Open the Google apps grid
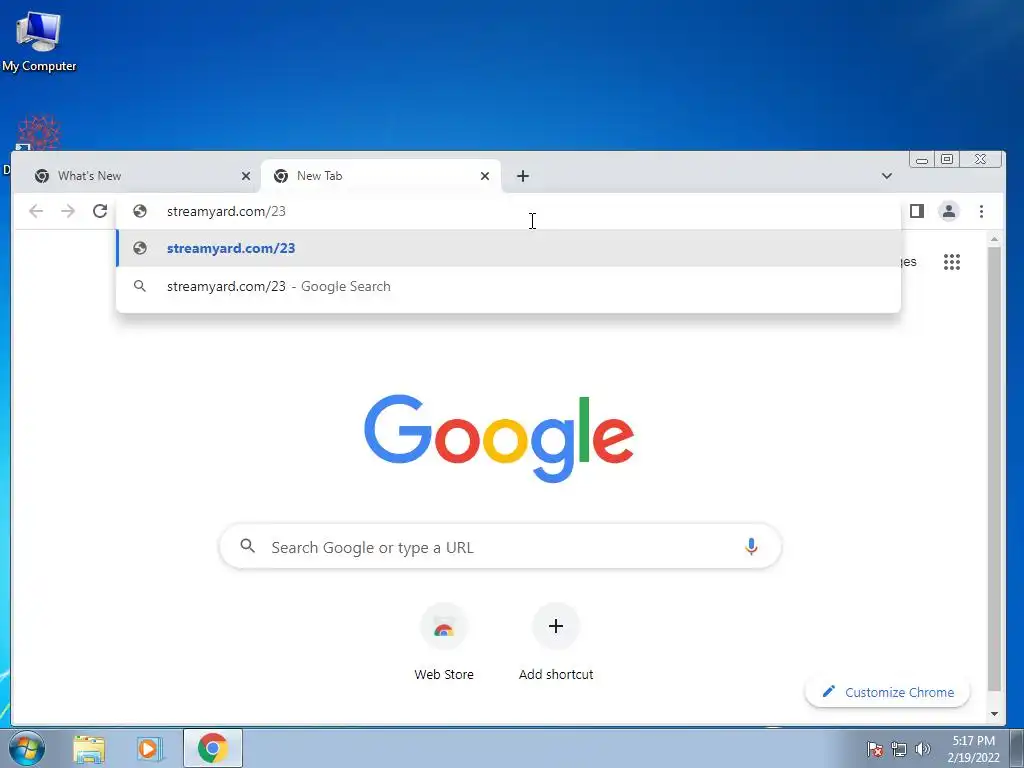 pyautogui.click(x=952, y=262)
